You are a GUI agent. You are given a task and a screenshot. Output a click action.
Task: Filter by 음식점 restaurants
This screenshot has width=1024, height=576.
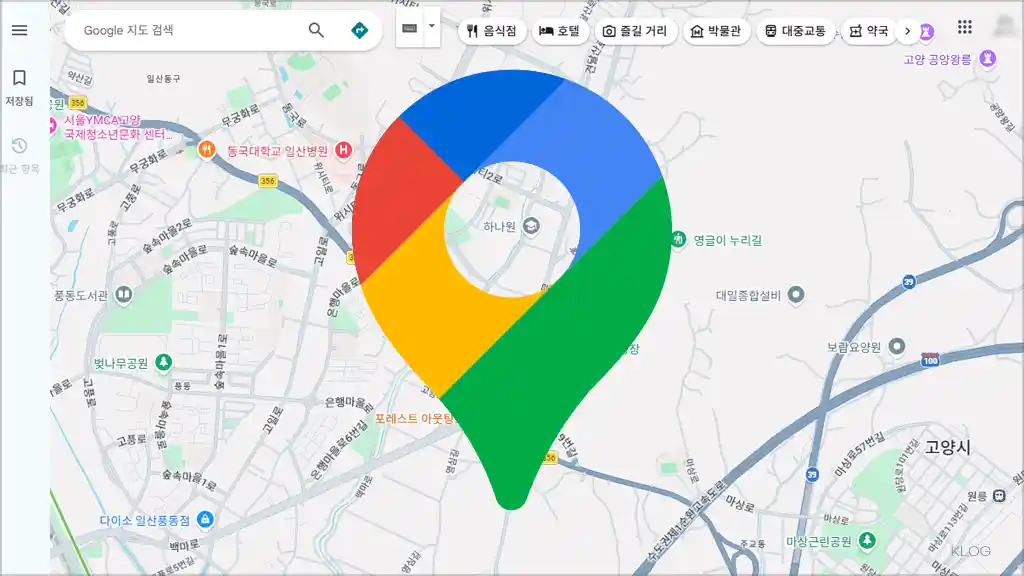(492, 31)
